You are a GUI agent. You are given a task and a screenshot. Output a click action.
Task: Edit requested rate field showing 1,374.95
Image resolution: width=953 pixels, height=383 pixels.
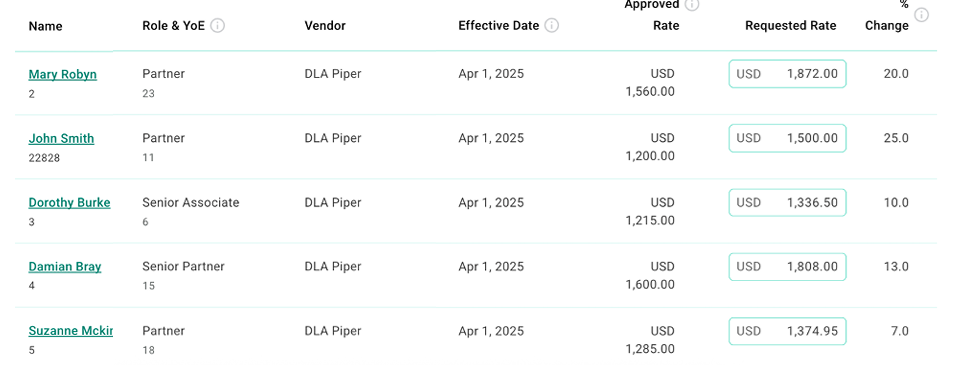(787, 331)
